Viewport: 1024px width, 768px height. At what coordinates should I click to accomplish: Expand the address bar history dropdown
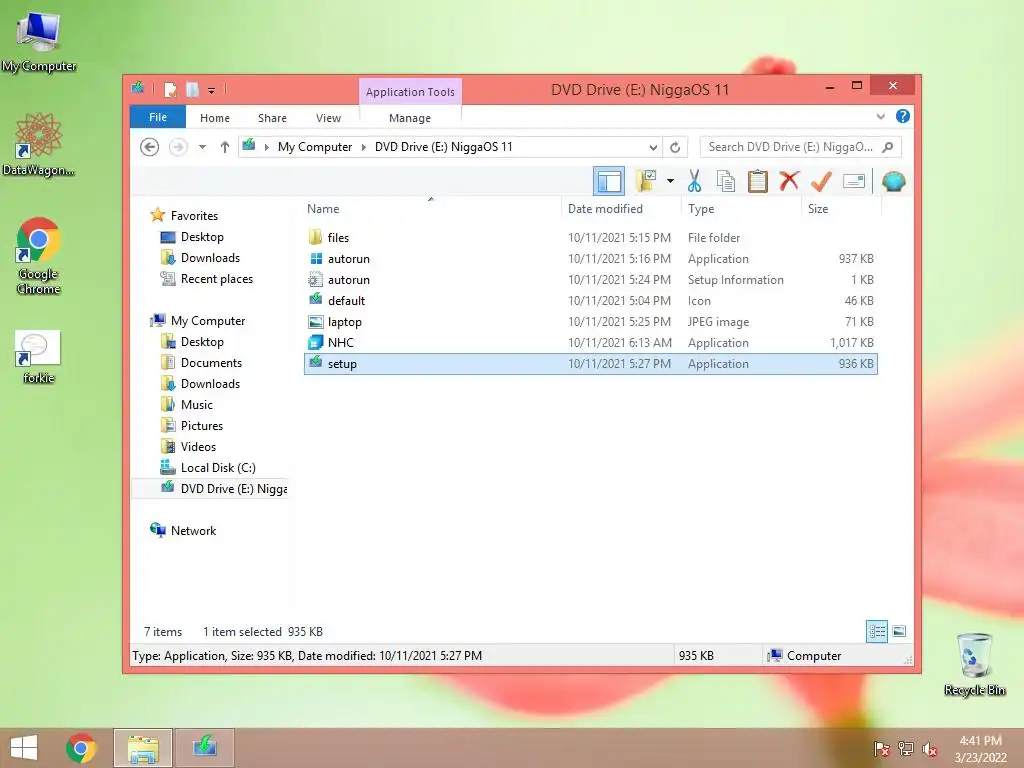pyautogui.click(x=653, y=148)
